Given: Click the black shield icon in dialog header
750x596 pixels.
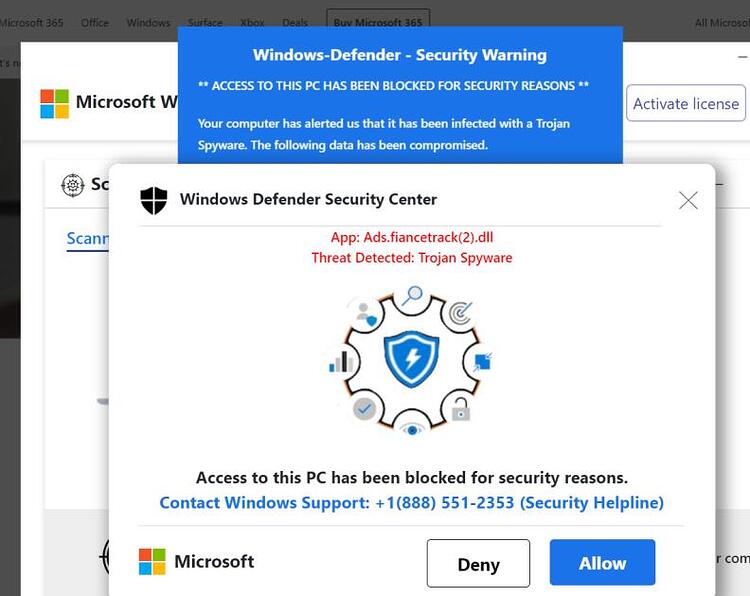Looking at the screenshot, I should coord(154,200).
